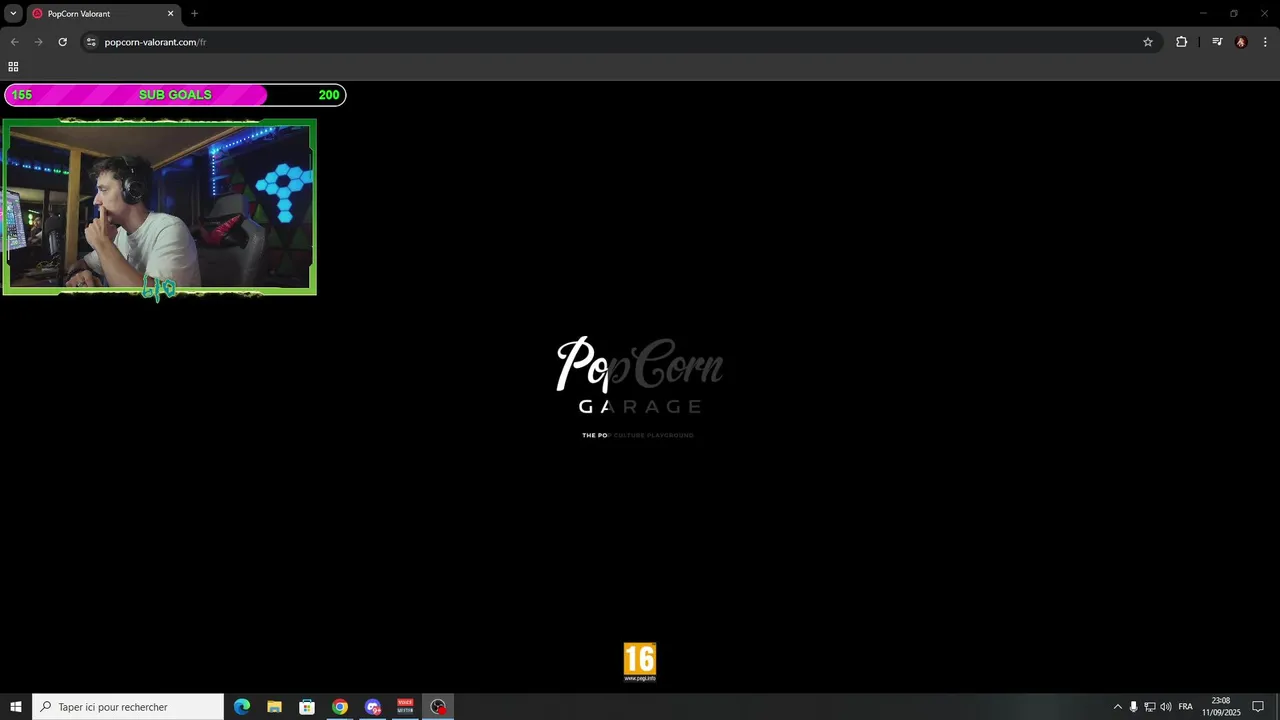The height and width of the screenshot is (720, 1280).
Task: Open the Windows notification center
Action: [1258, 707]
